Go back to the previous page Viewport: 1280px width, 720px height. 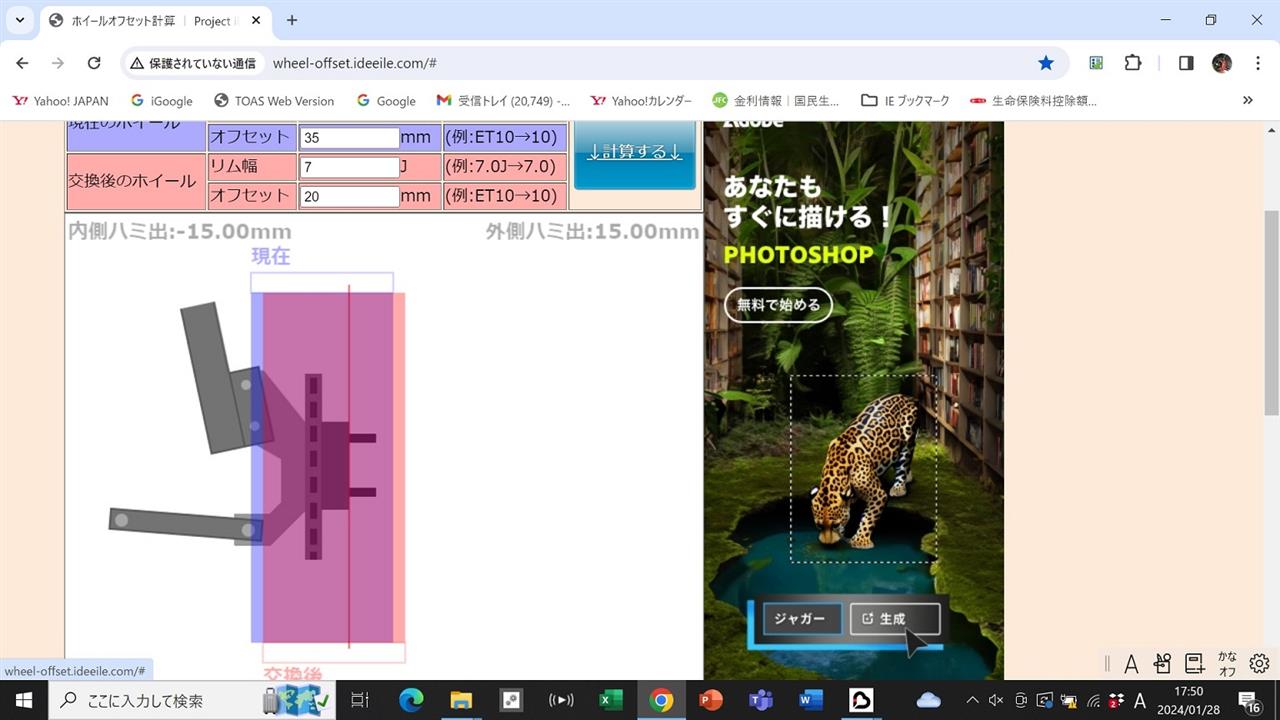coord(22,63)
